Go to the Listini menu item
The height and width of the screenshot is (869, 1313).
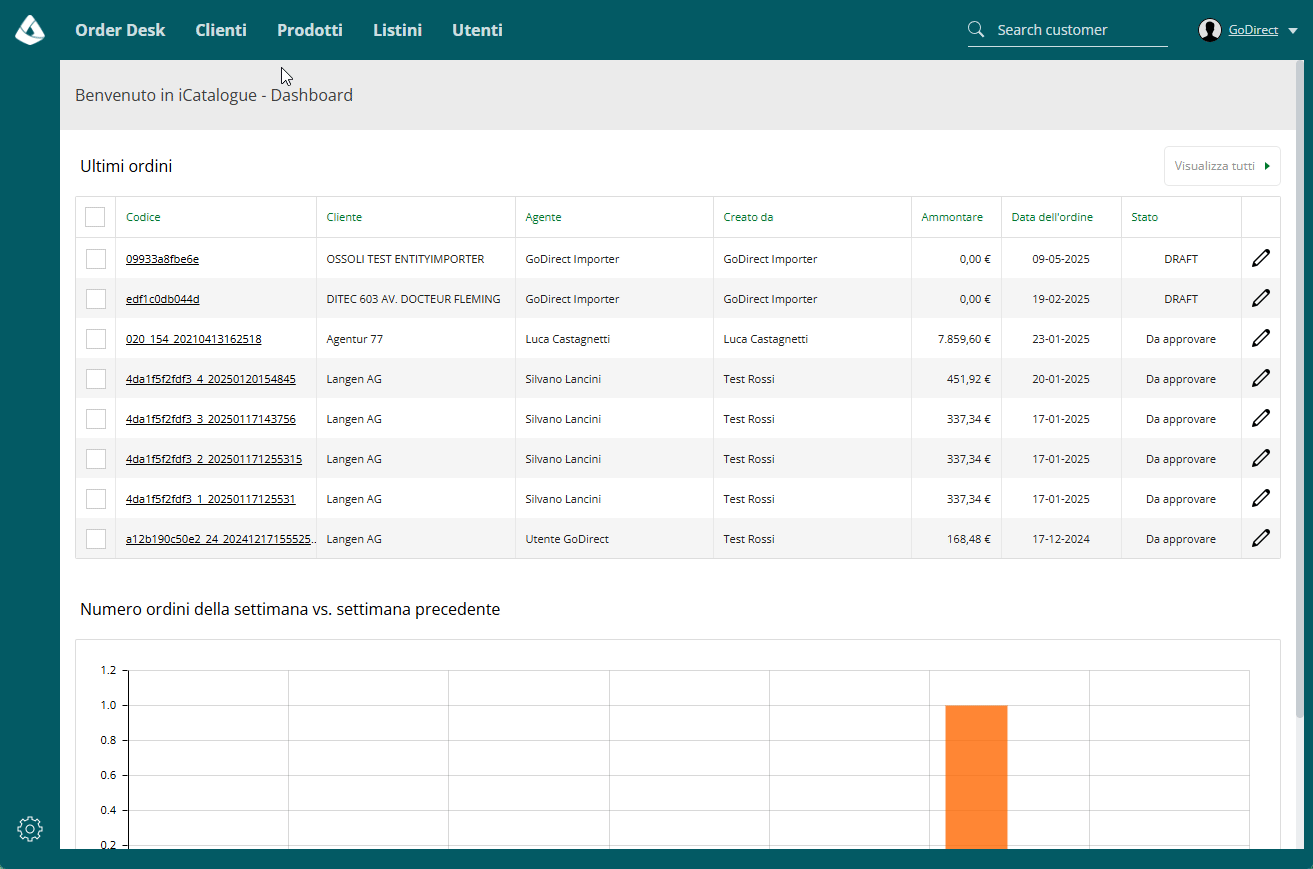coord(397,30)
